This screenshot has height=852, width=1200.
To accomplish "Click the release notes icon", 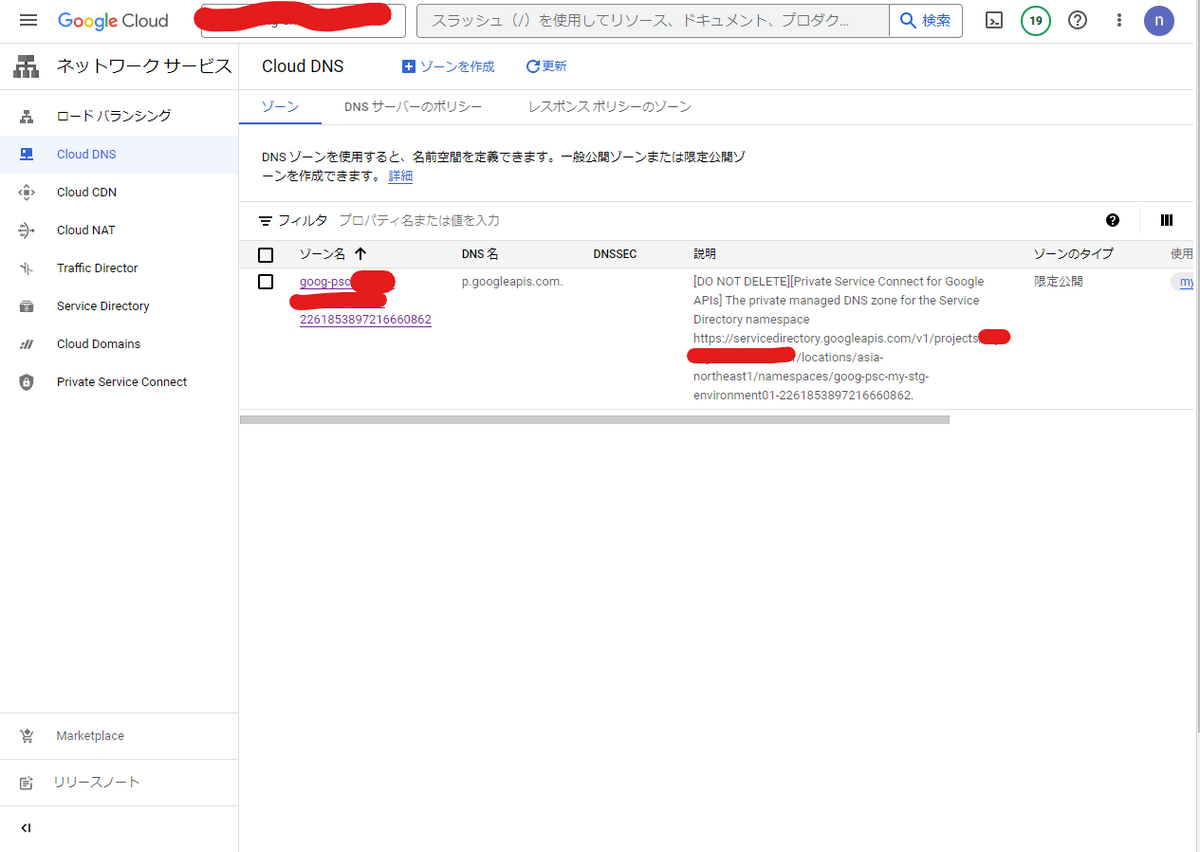I will point(27,783).
